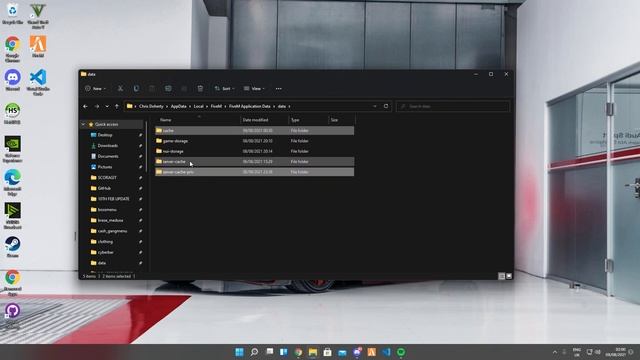Go back with the back arrow

click(x=85, y=106)
